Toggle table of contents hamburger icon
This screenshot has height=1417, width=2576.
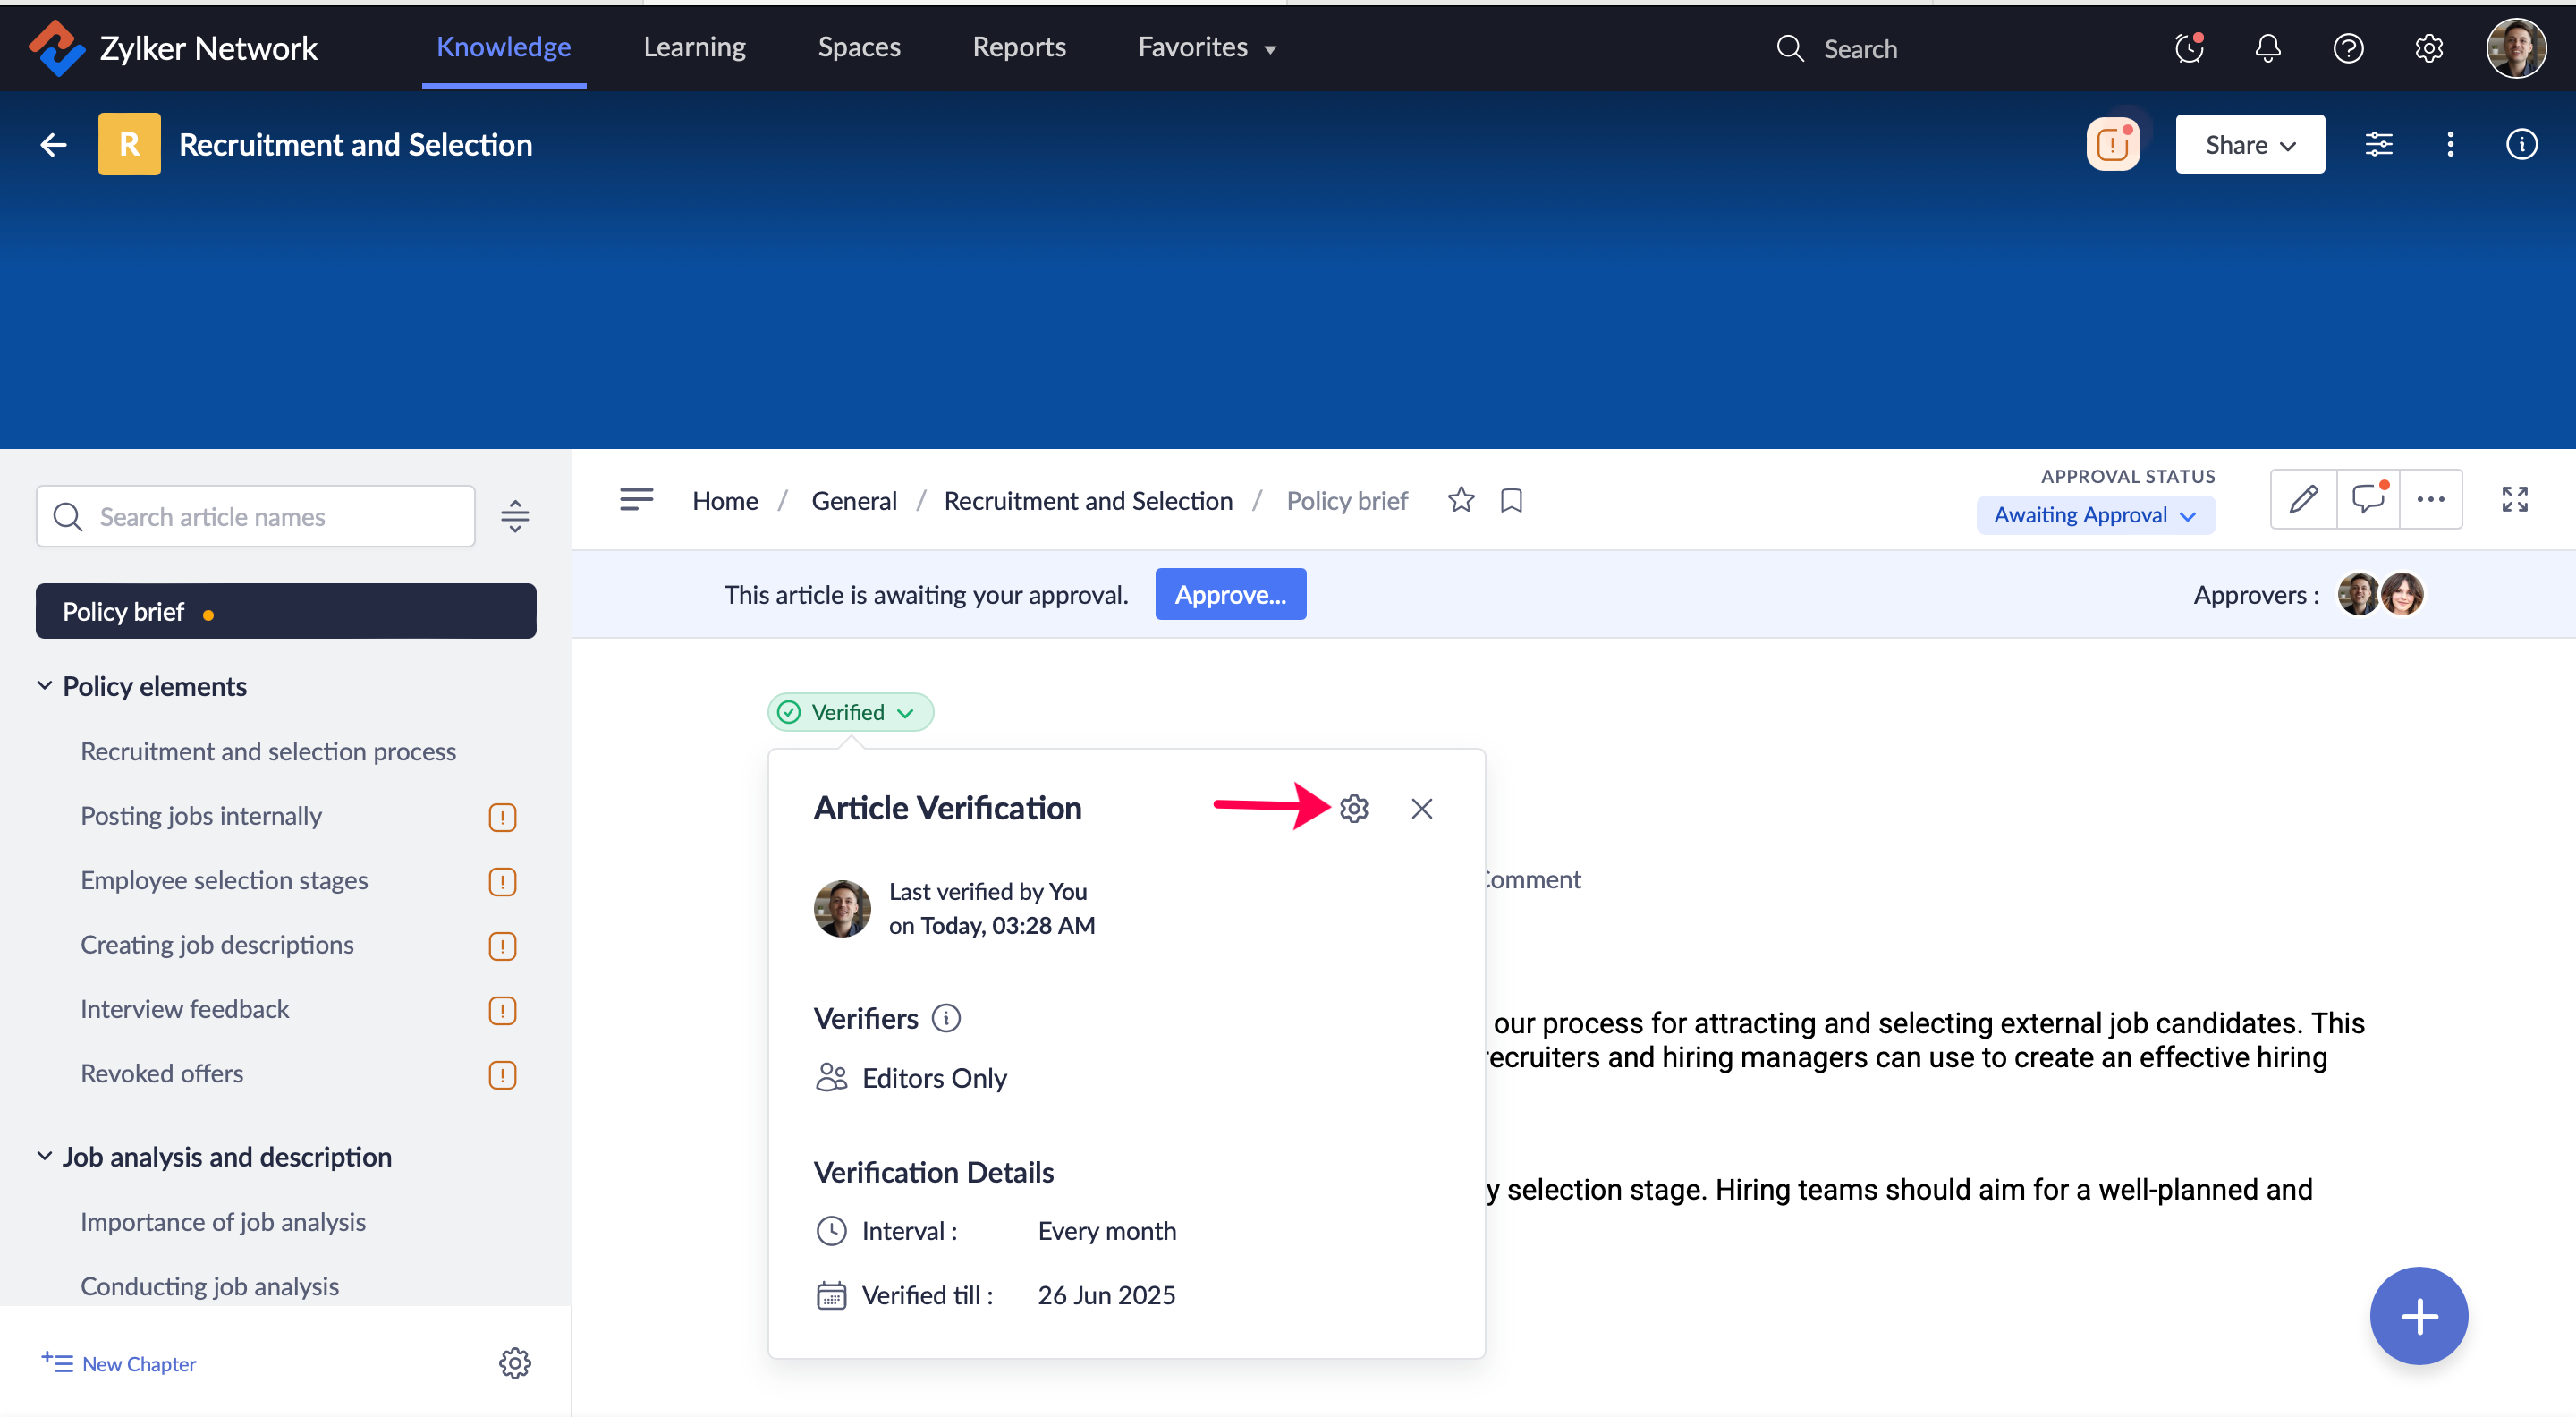point(636,499)
